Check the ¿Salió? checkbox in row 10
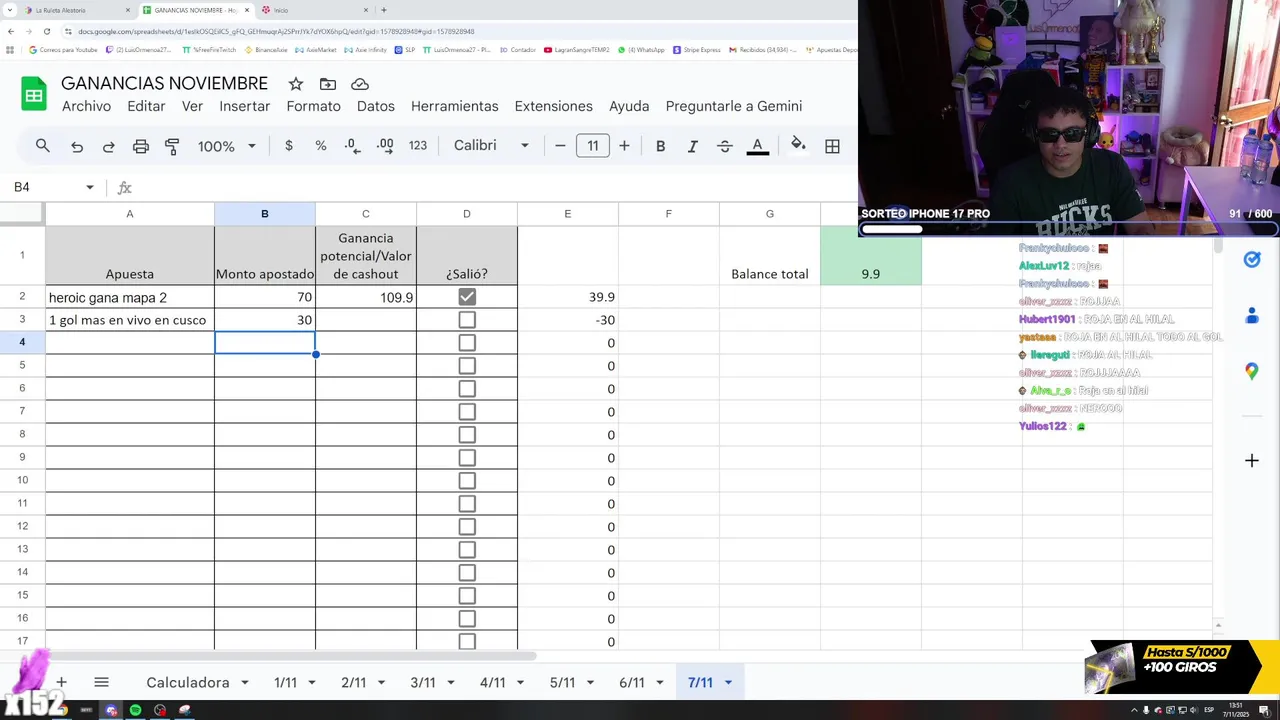Image resolution: width=1280 pixels, height=720 pixels. [x=467, y=481]
